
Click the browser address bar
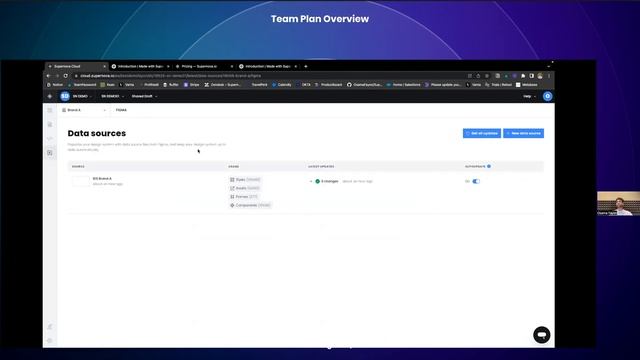(x=269, y=76)
